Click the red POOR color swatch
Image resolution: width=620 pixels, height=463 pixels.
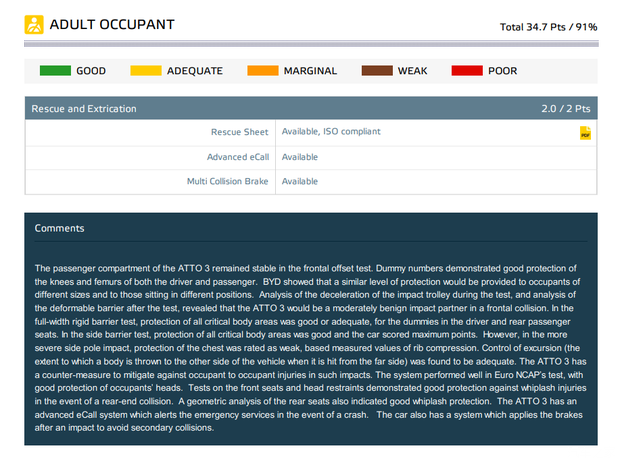point(467,71)
